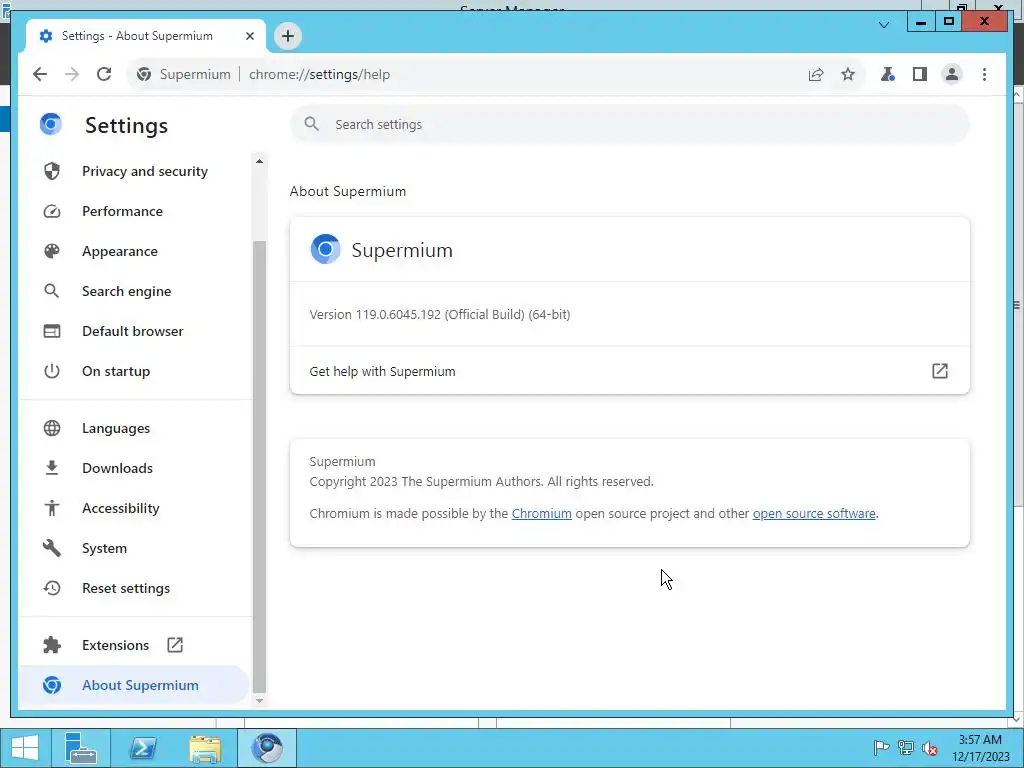This screenshot has height=768, width=1024.
Task: Open the three-dot browser menu
Action: pos(984,74)
